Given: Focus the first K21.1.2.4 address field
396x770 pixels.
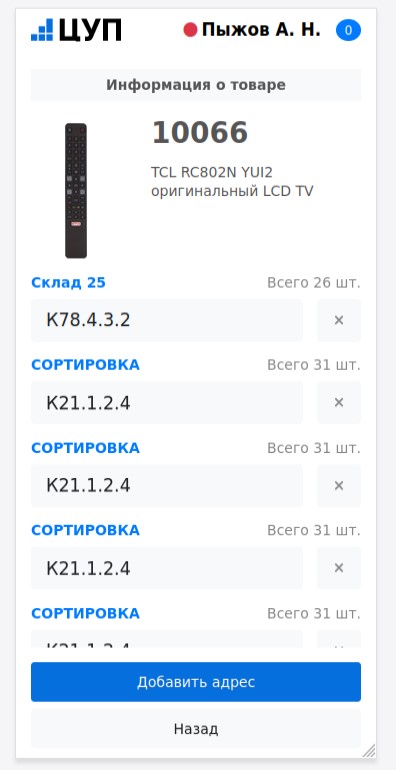Looking at the screenshot, I should (x=167, y=403).
